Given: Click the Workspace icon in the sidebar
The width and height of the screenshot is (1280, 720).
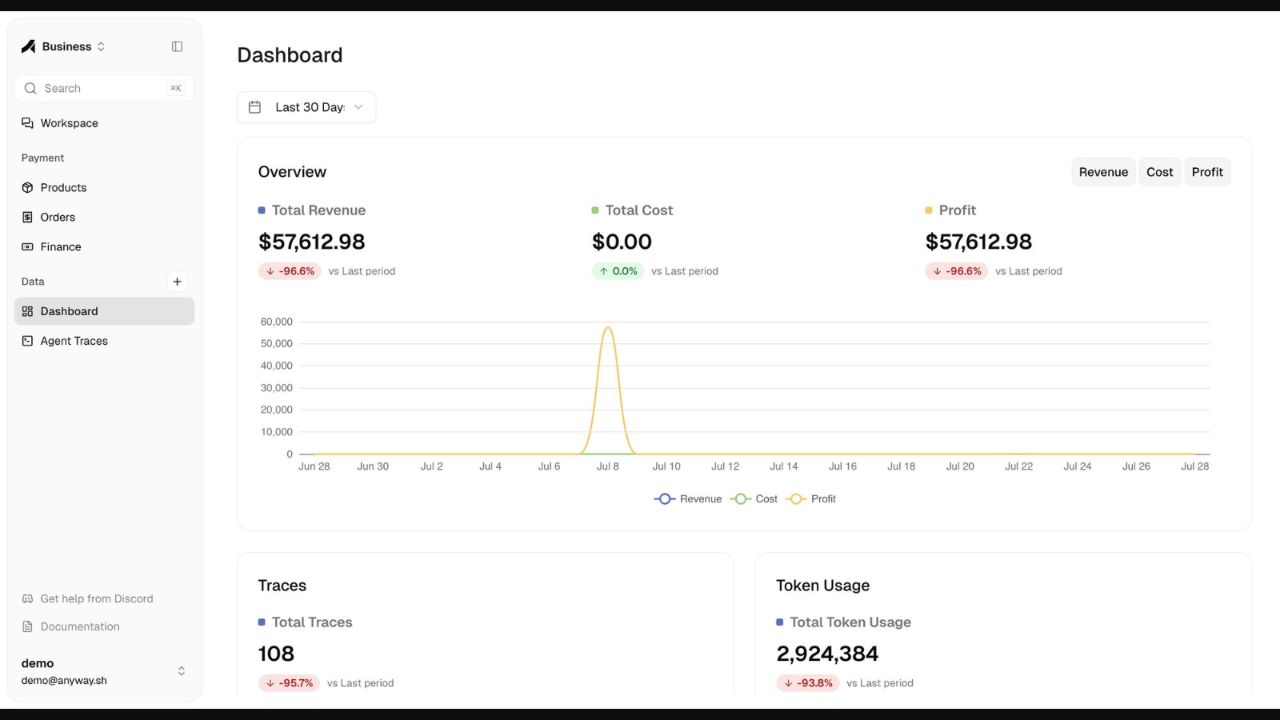Looking at the screenshot, I should (x=27, y=123).
